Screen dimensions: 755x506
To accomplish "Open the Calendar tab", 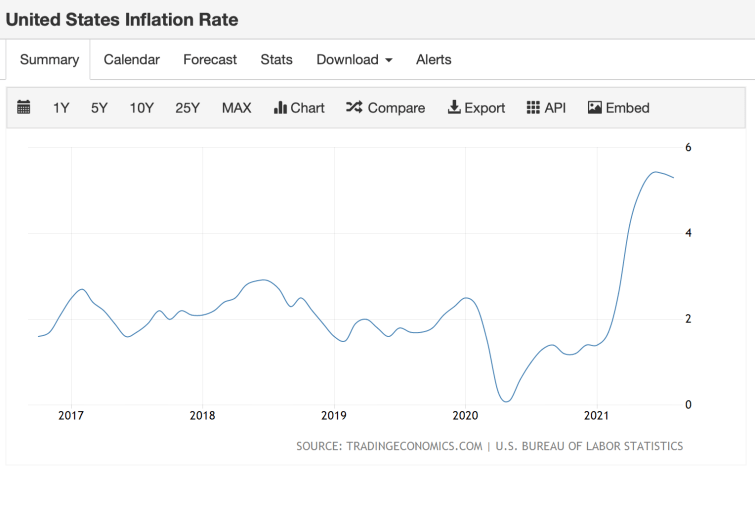I will [131, 60].
